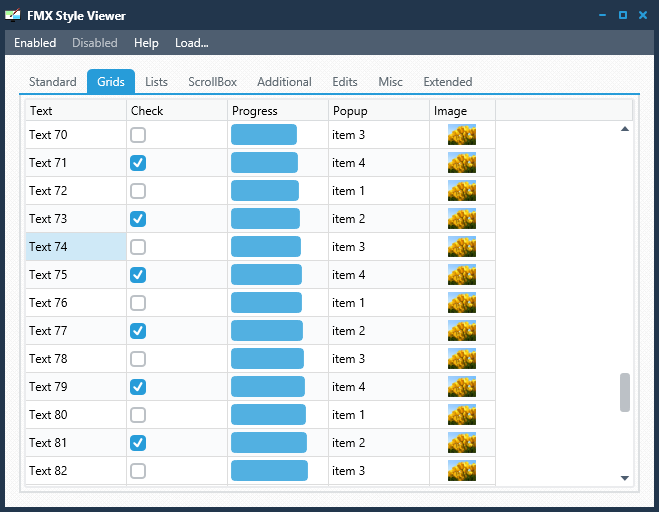Click the flower image in Text 82 row
Viewport: 659px width, 512px height.
pos(462,470)
